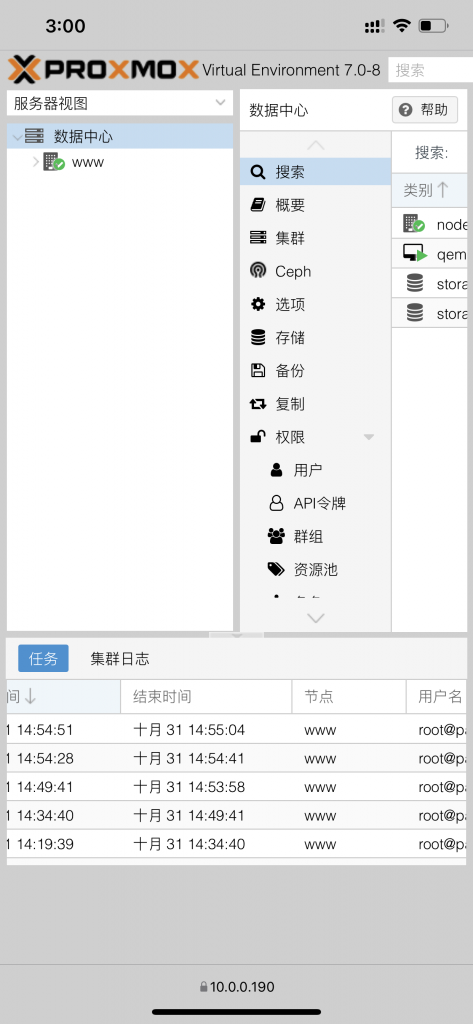
Task: Open the 概要 summary book icon
Action: [x=258, y=205]
